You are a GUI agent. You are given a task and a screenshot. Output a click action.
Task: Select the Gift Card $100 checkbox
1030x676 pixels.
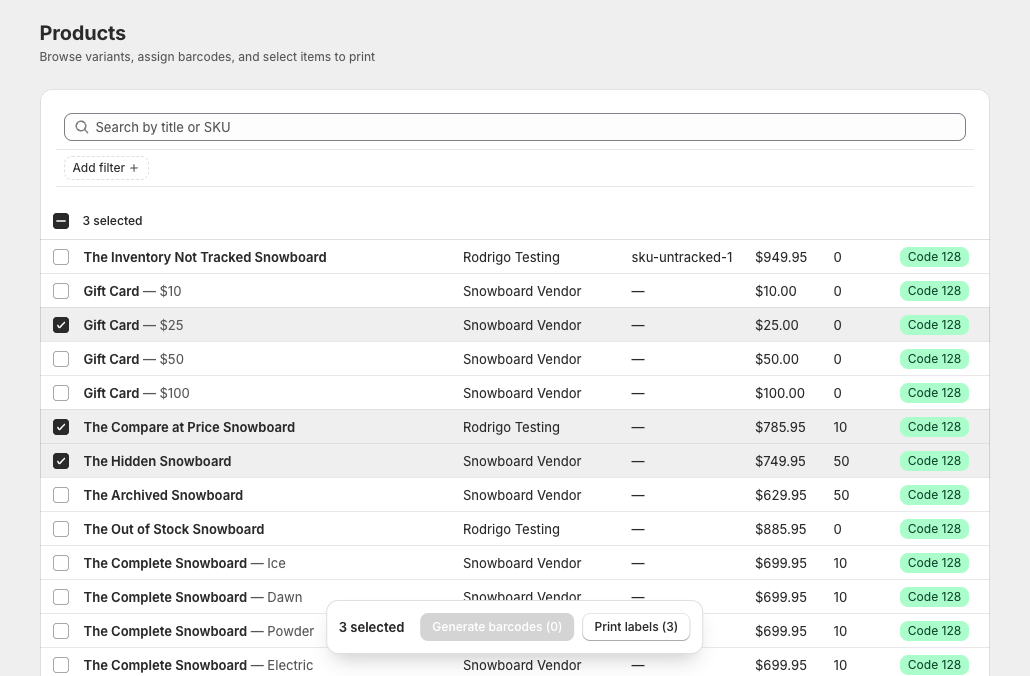pos(61,393)
